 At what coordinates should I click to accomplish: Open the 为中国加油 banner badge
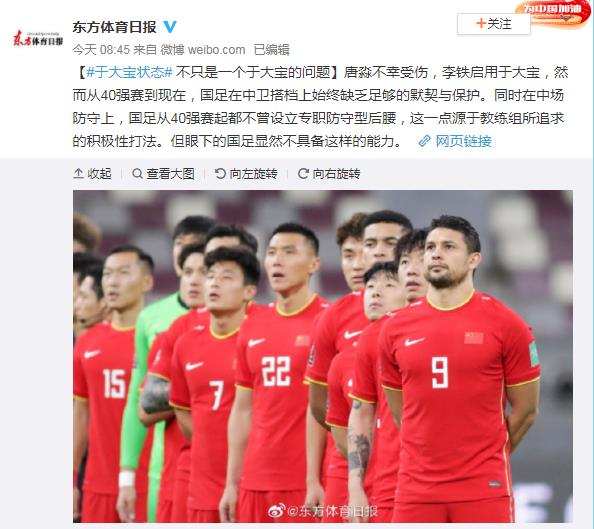553,13
